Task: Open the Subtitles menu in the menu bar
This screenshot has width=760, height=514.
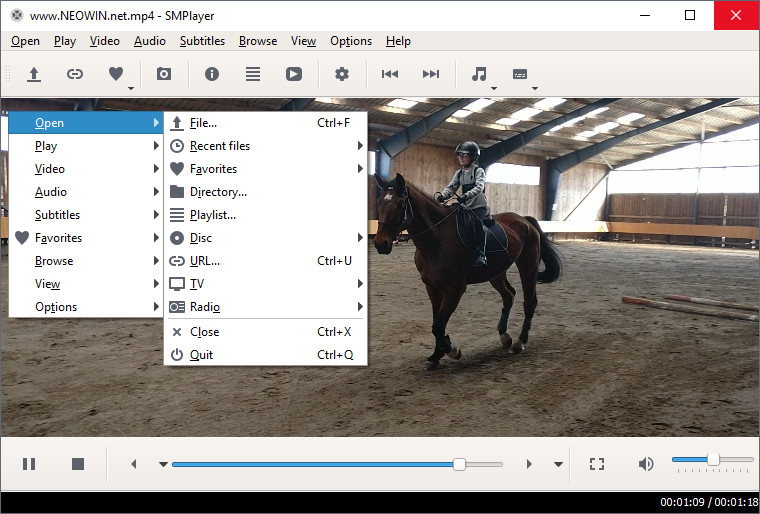Action: (x=203, y=41)
